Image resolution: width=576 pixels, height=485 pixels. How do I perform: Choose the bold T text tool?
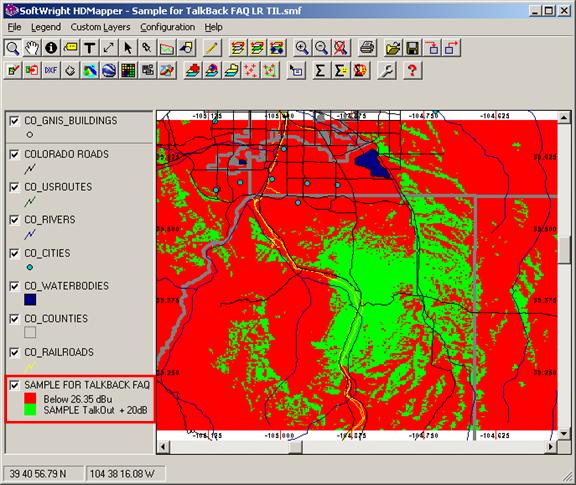pos(89,48)
